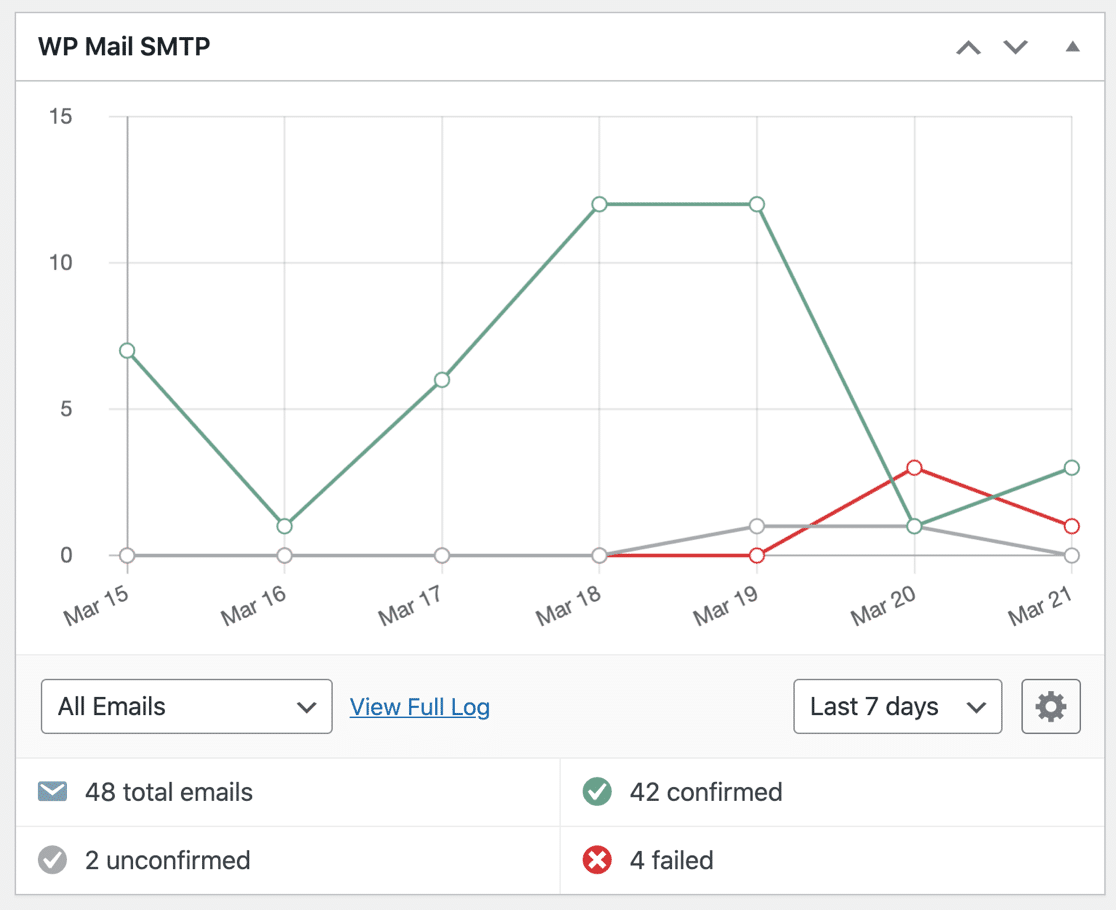1116x910 pixels.
Task: Open the Last 7 days dropdown
Action: (897, 707)
